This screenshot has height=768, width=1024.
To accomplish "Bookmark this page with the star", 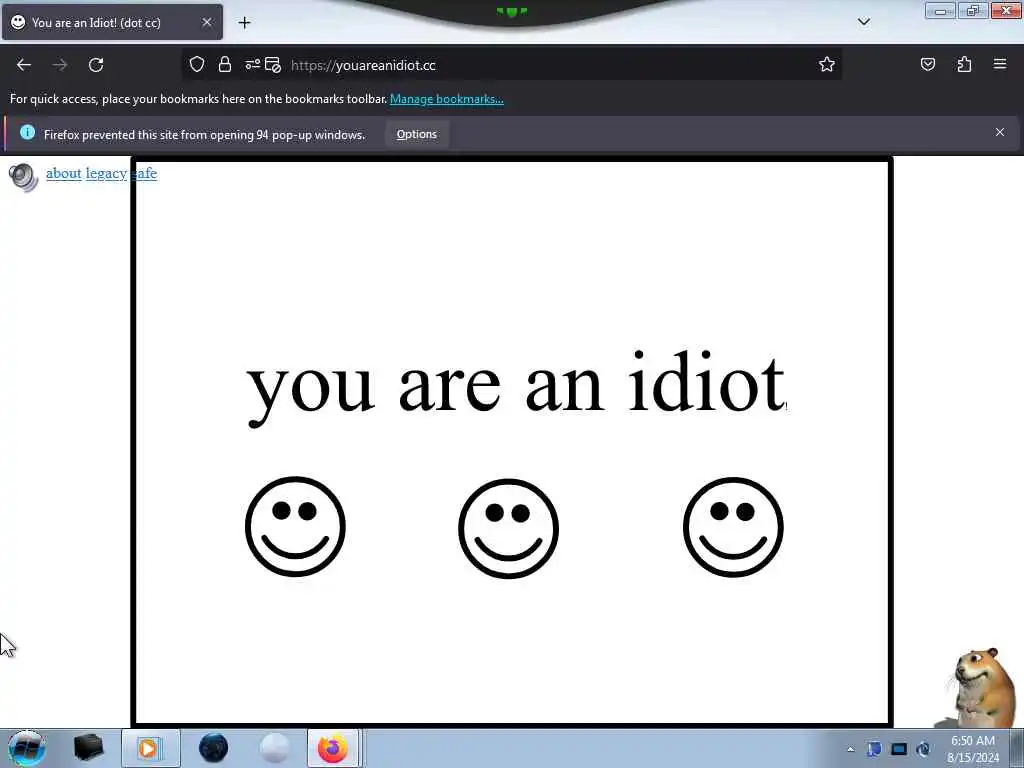I will pyautogui.click(x=827, y=65).
